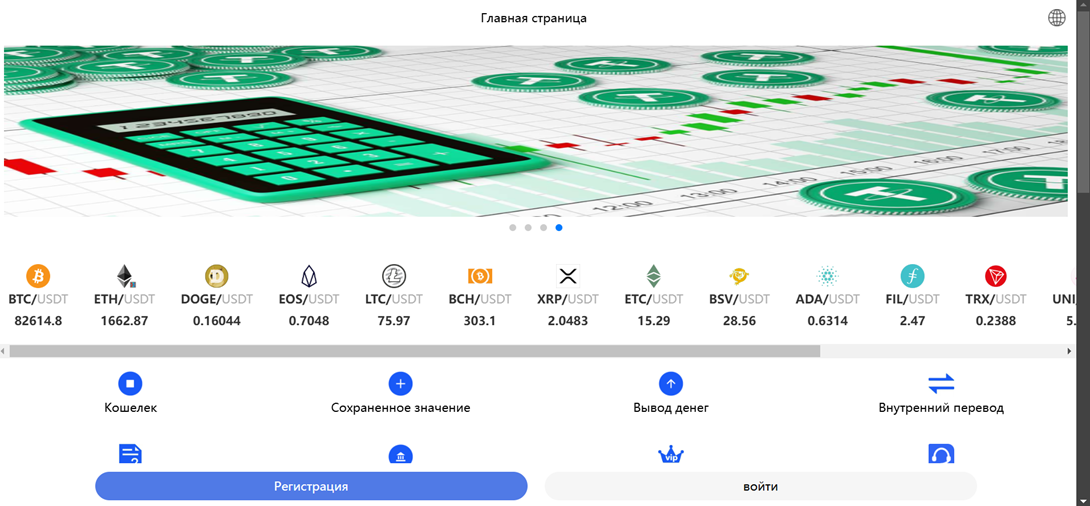The image size is (1090, 506).
Task: Select the Bitcoin Cash icon
Action: click(480, 276)
